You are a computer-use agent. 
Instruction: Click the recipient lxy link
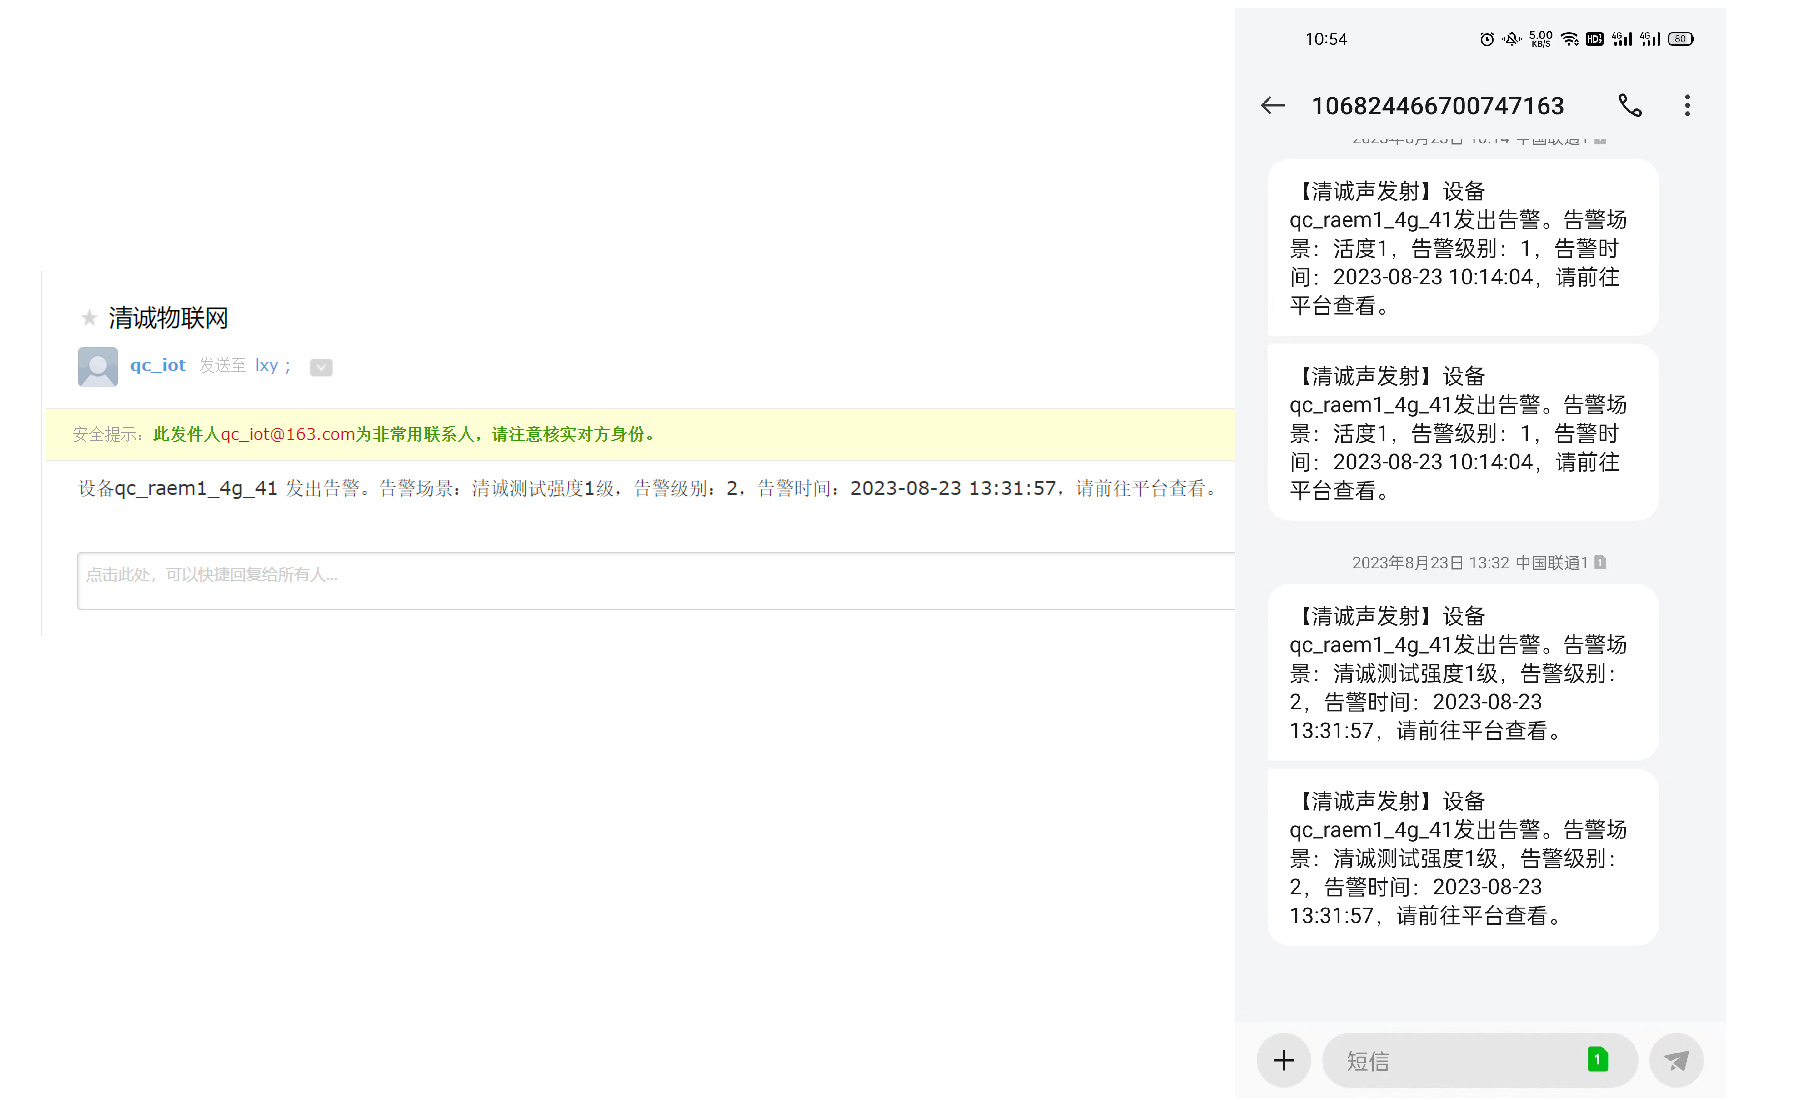coord(267,365)
